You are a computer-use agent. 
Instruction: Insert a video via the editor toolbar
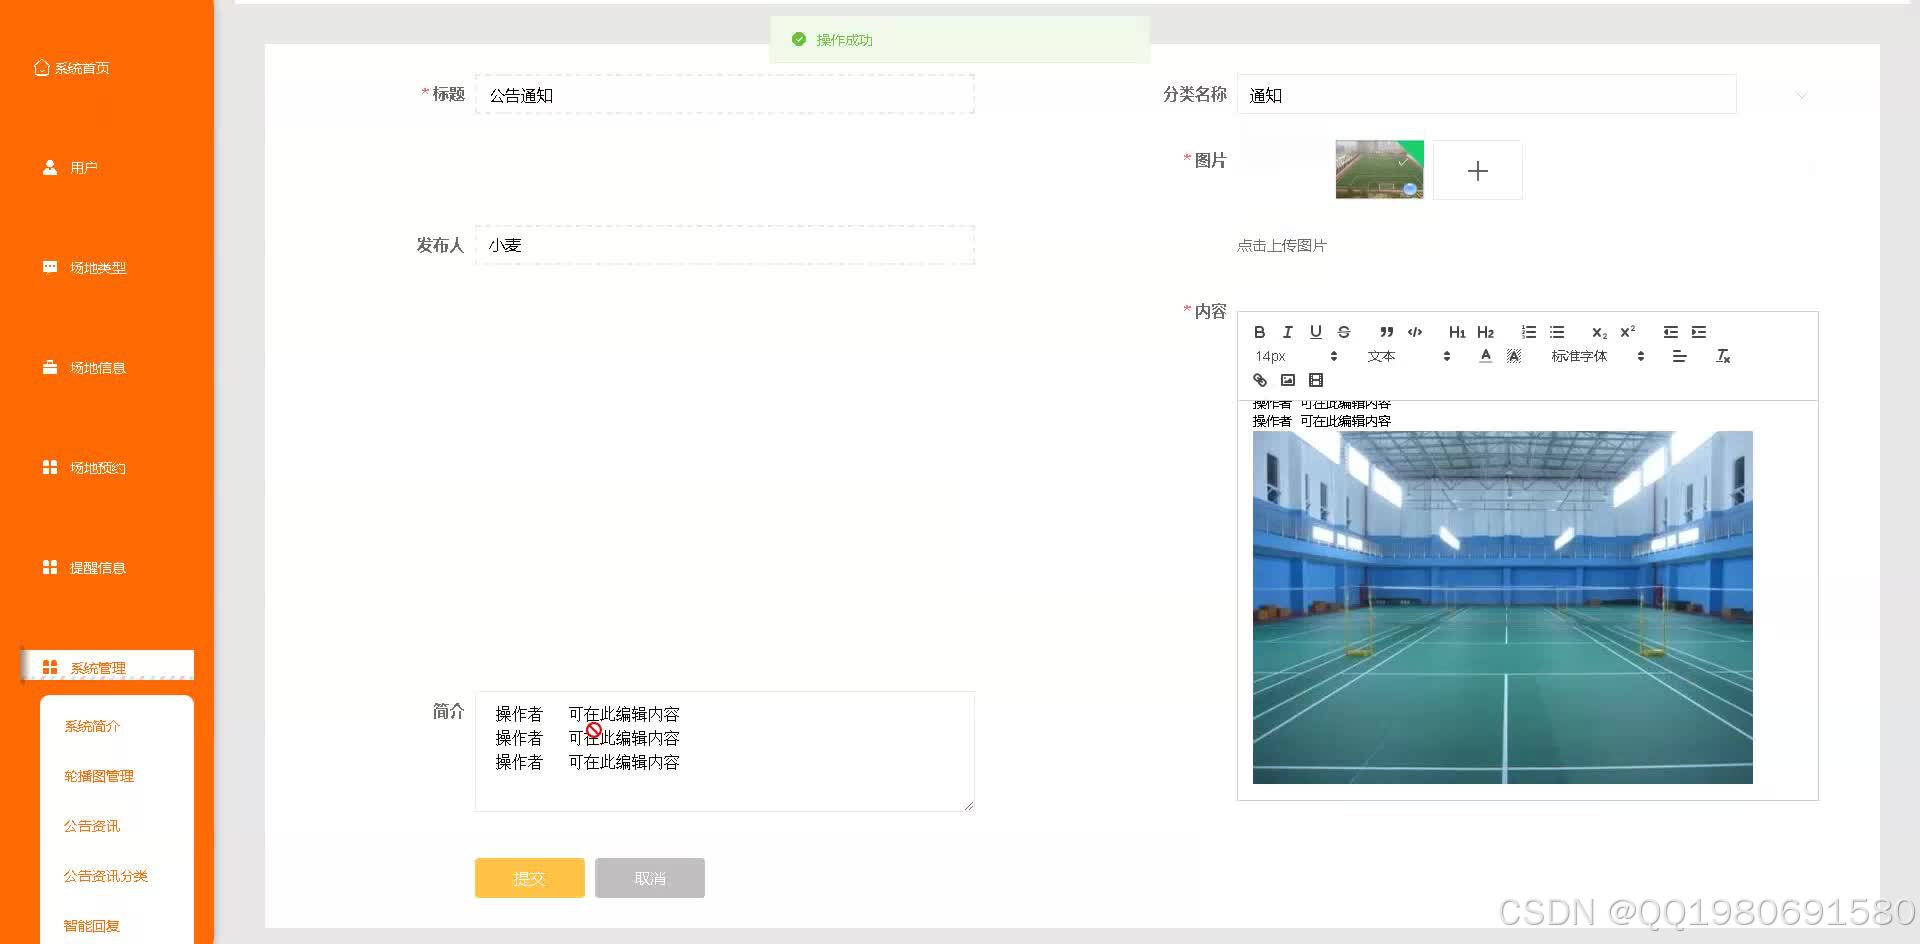(x=1315, y=380)
